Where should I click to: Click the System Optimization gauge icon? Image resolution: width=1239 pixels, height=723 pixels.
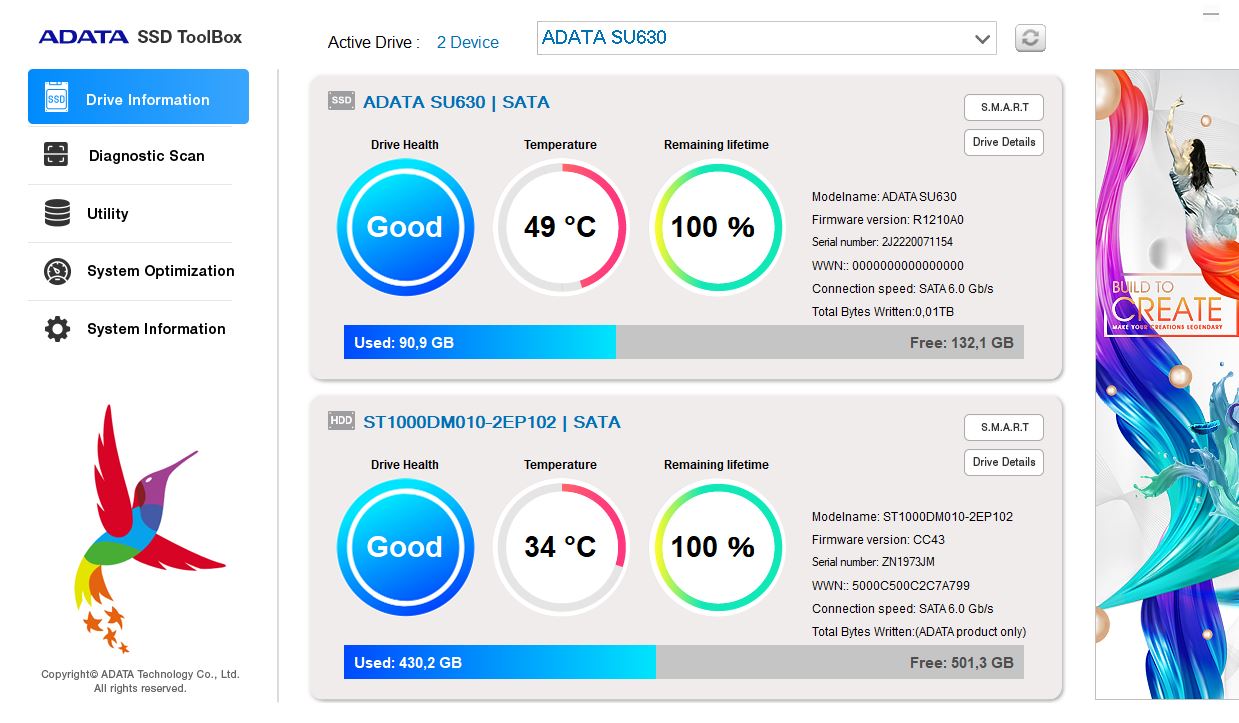click(57, 271)
